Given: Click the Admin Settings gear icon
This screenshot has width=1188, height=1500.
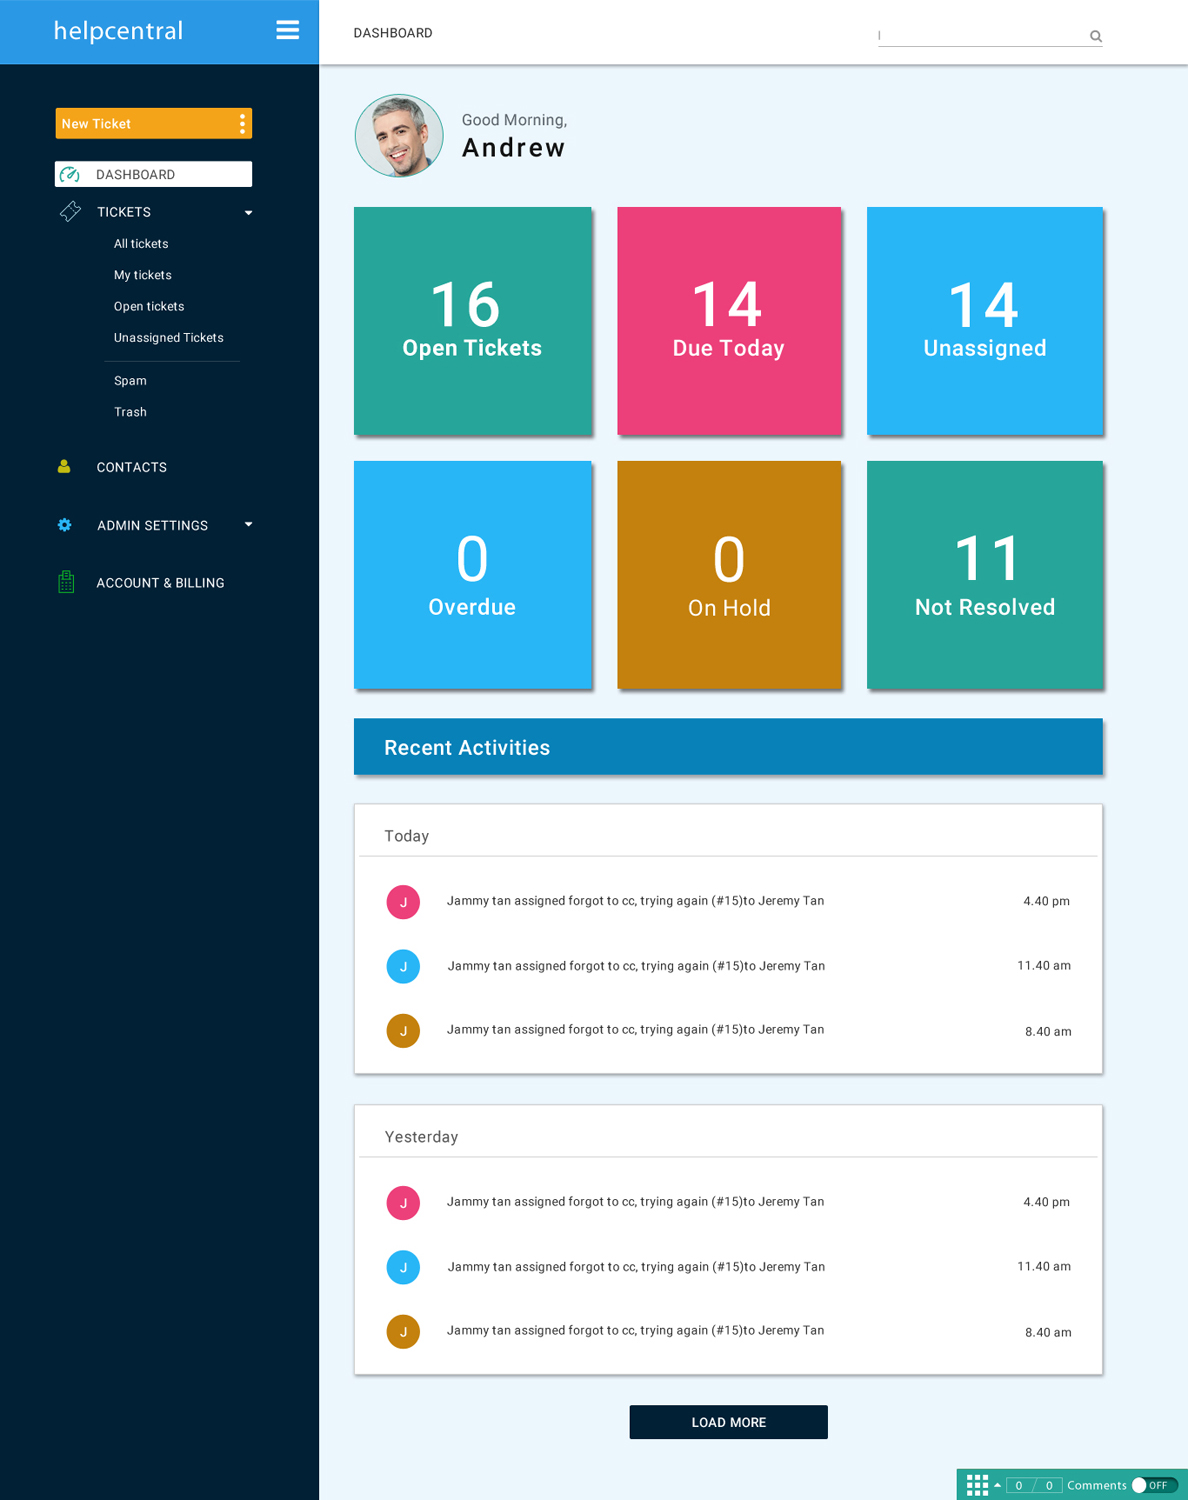Looking at the screenshot, I should (65, 525).
